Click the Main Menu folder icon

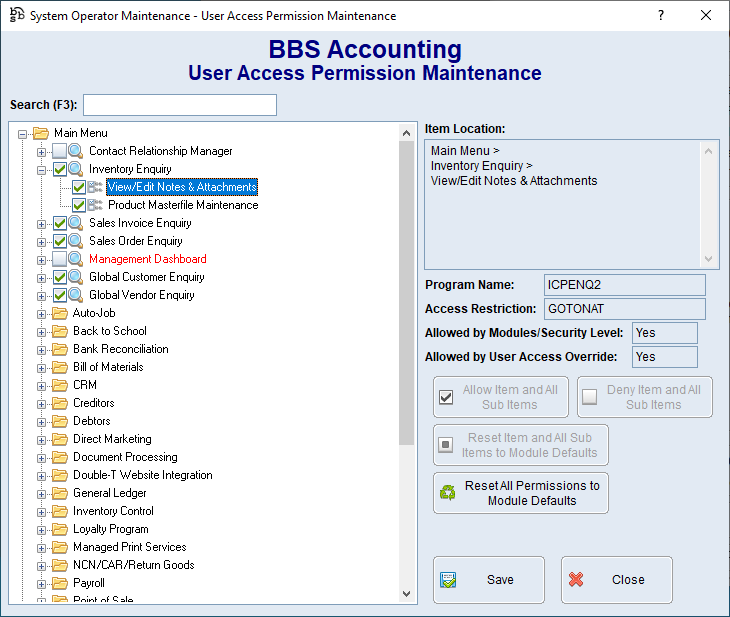tap(41, 133)
